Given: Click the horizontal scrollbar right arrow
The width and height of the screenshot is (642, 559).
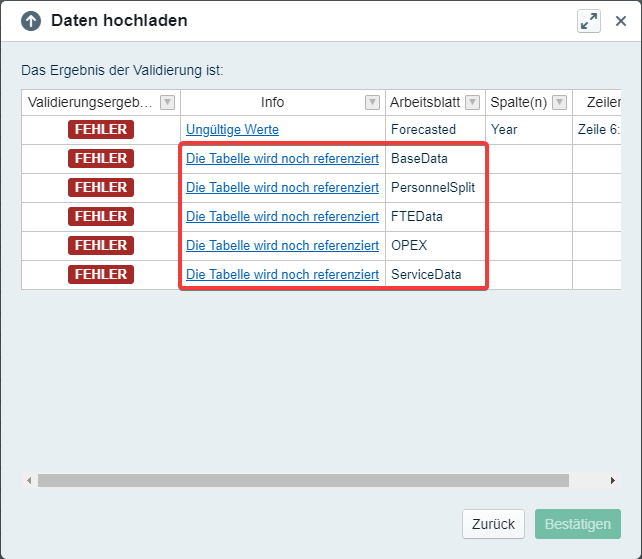Looking at the screenshot, I should coord(613,481).
